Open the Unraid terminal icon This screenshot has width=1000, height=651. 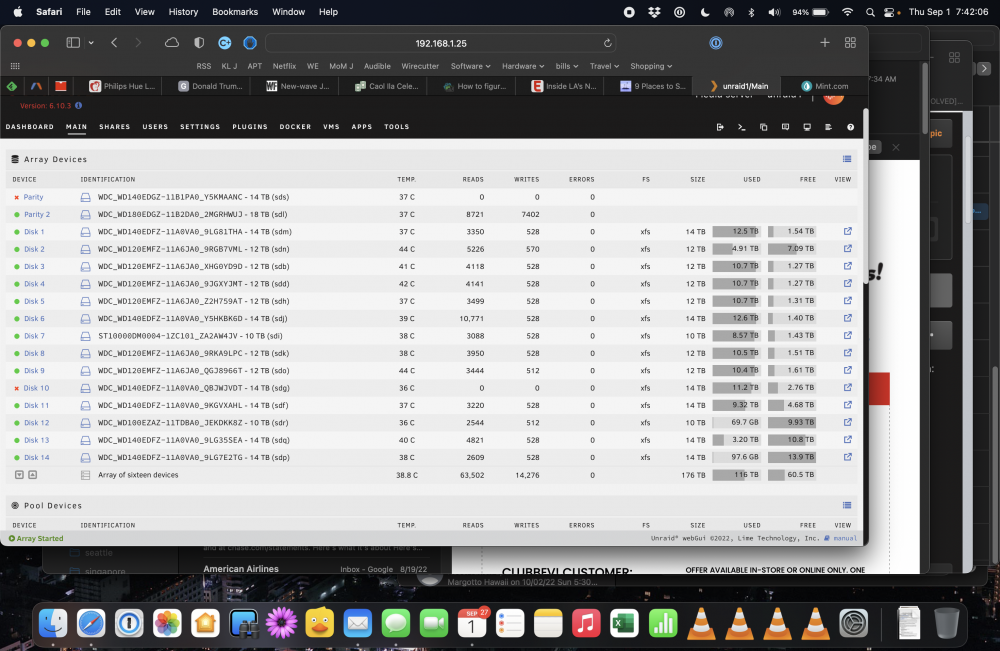click(x=742, y=127)
